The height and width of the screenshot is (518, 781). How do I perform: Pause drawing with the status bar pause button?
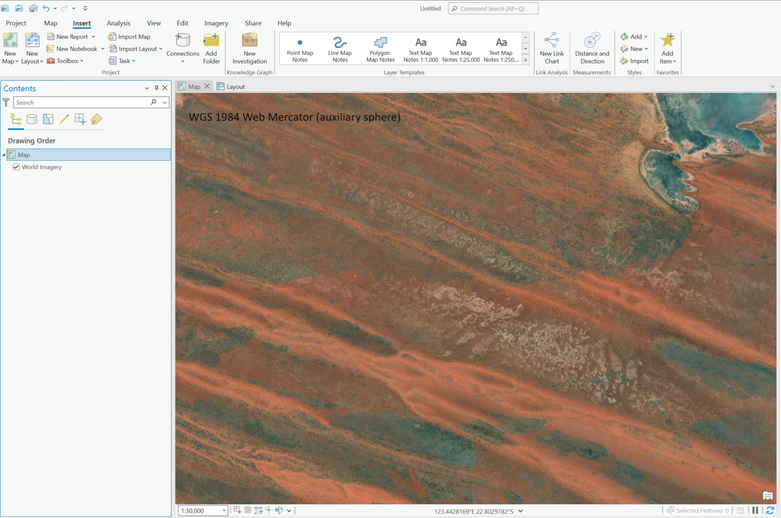tap(755, 511)
